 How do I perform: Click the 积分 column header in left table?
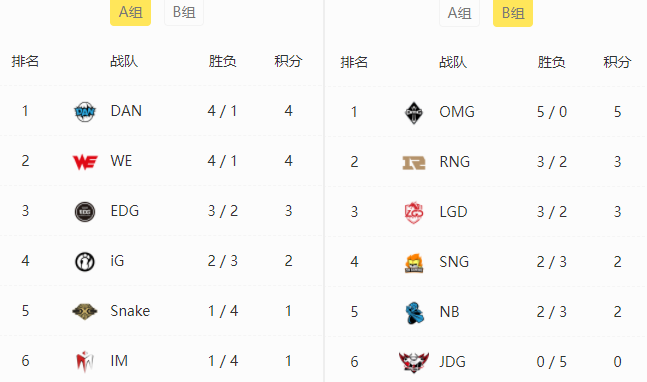288,61
